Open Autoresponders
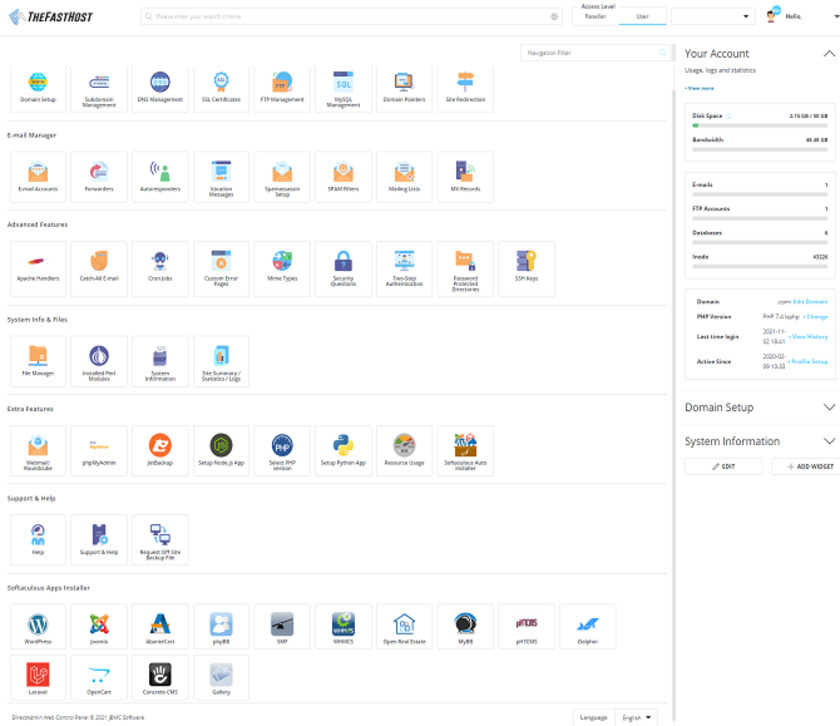Image resolution: width=840 pixels, height=726 pixels. (x=160, y=177)
